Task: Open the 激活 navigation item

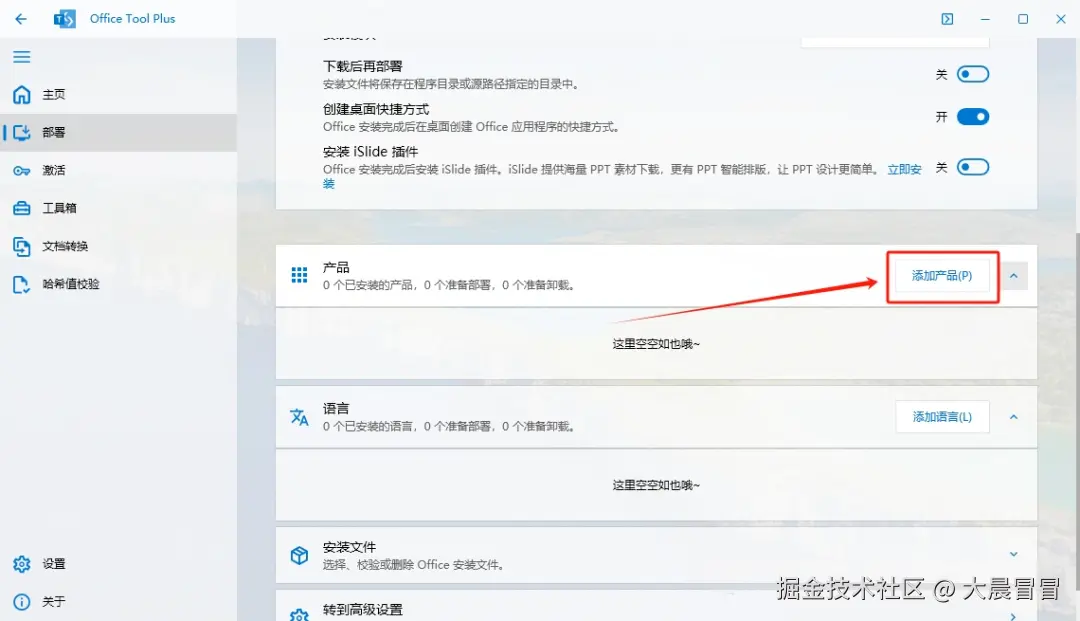Action: click(118, 170)
